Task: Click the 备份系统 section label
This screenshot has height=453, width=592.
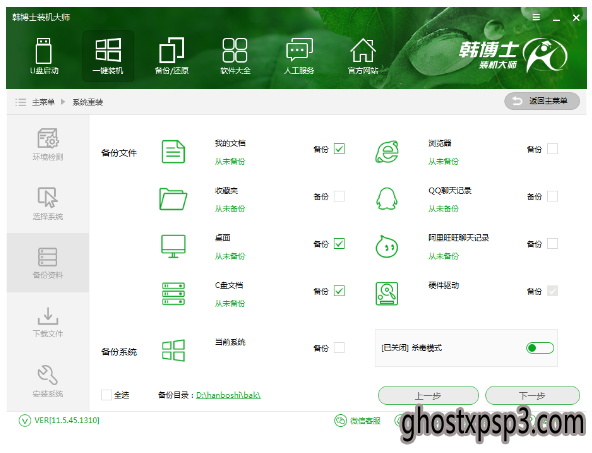Action: tap(119, 352)
